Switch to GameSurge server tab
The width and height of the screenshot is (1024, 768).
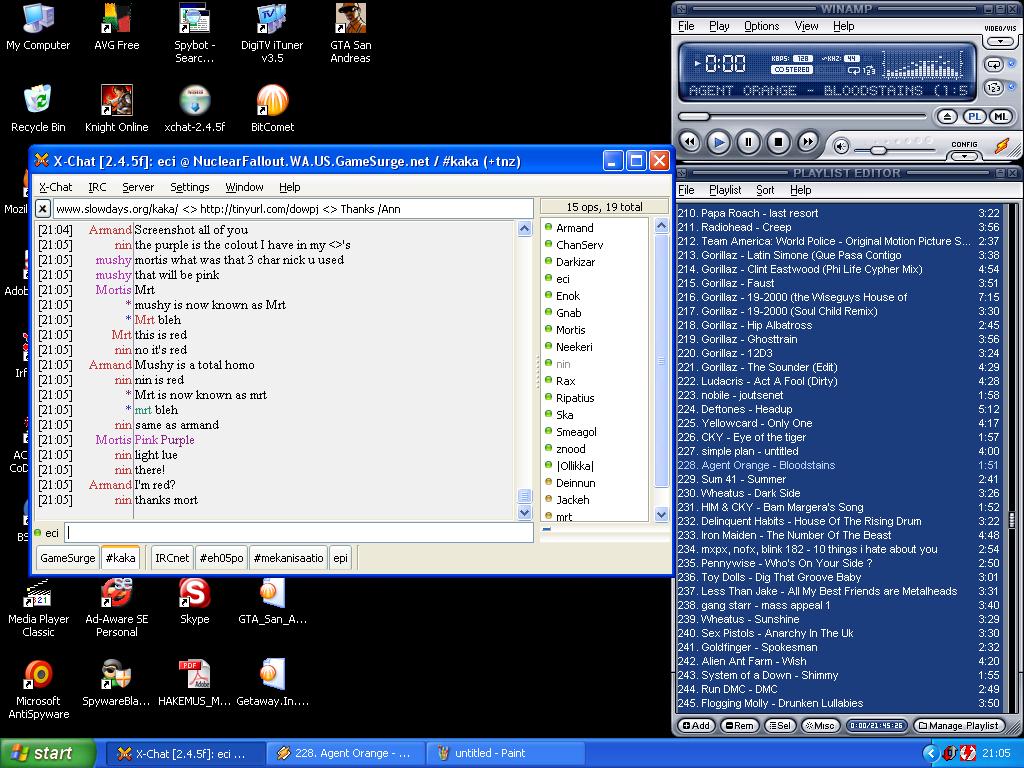click(x=67, y=558)
